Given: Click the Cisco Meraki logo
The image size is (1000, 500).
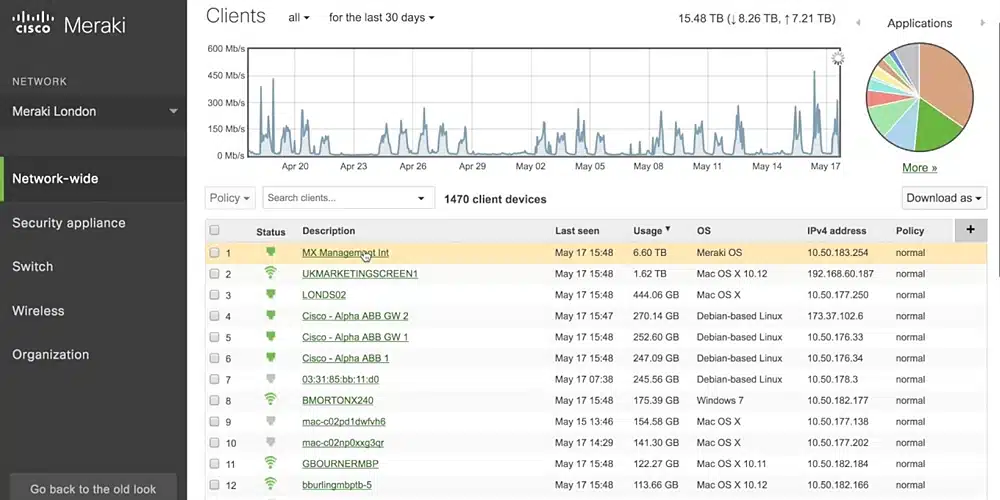Looking at the screenshot, I should 69,24.
